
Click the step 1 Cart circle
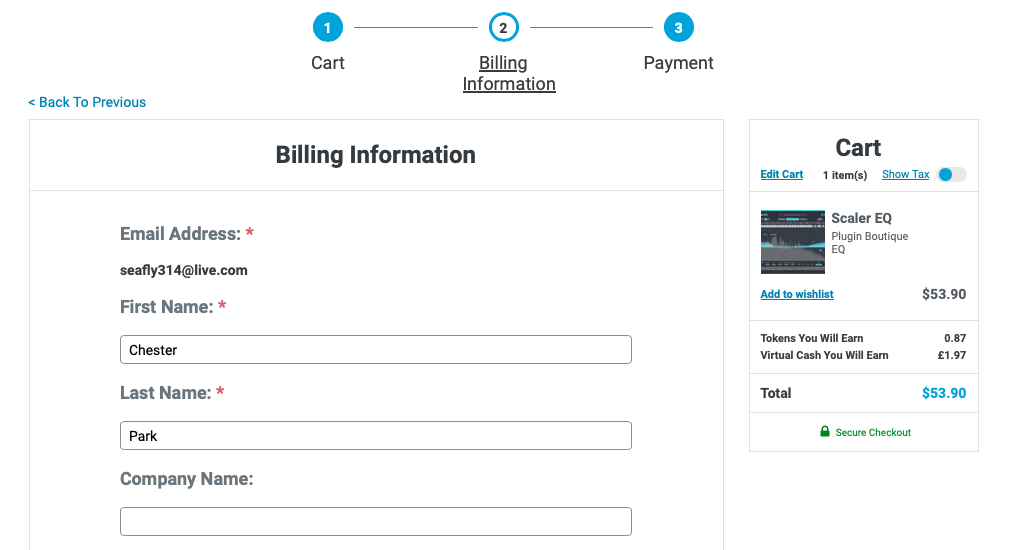pos(327,27)
